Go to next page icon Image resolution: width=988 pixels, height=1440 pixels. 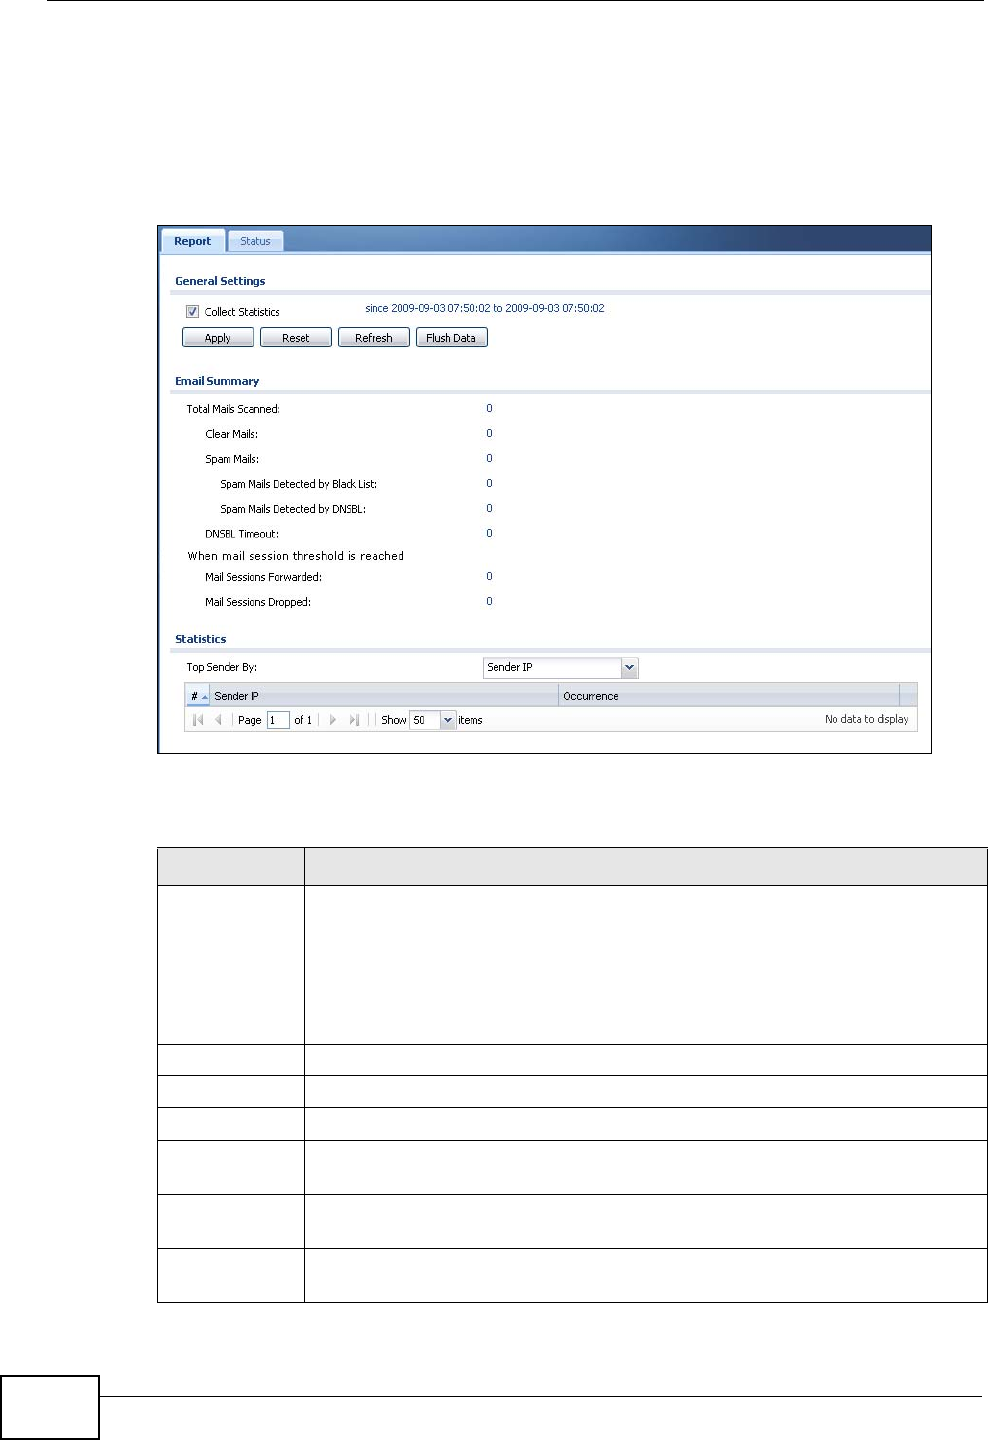click(x=333, y=720)
